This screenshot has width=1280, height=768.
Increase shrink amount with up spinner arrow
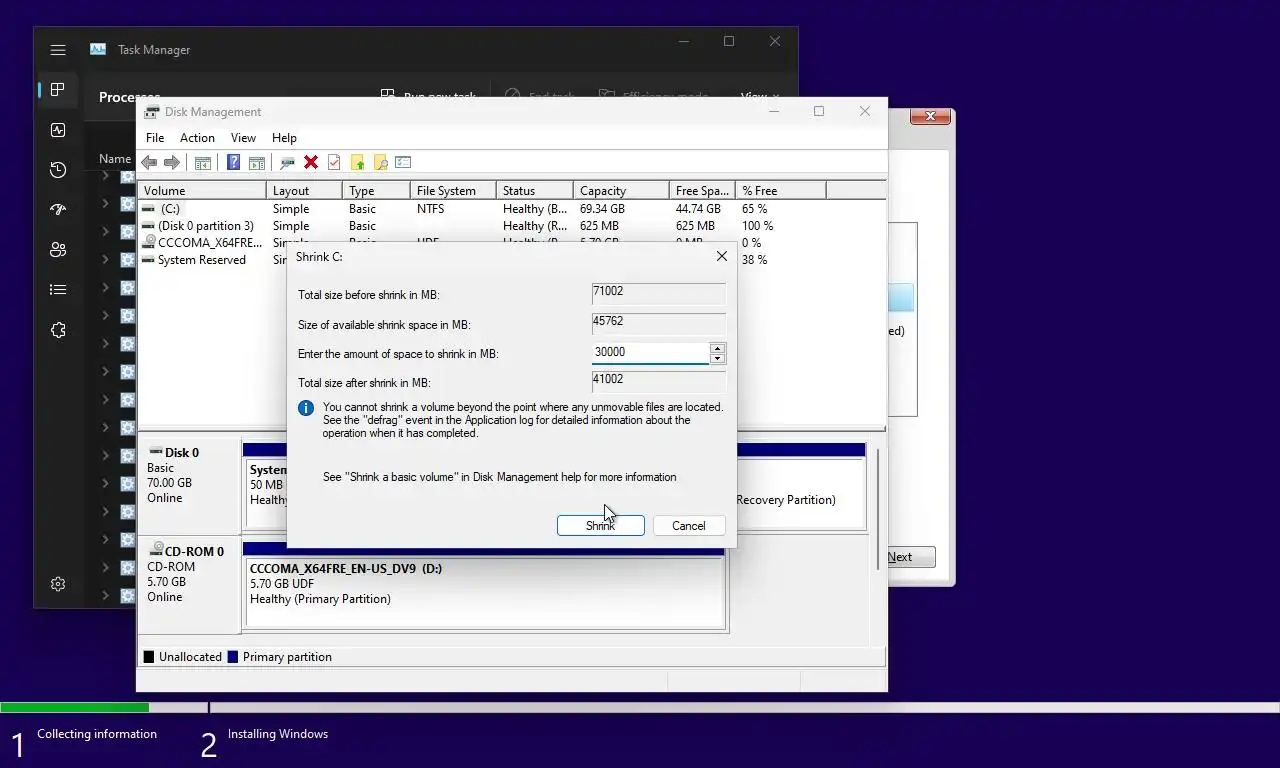[717, 347]
